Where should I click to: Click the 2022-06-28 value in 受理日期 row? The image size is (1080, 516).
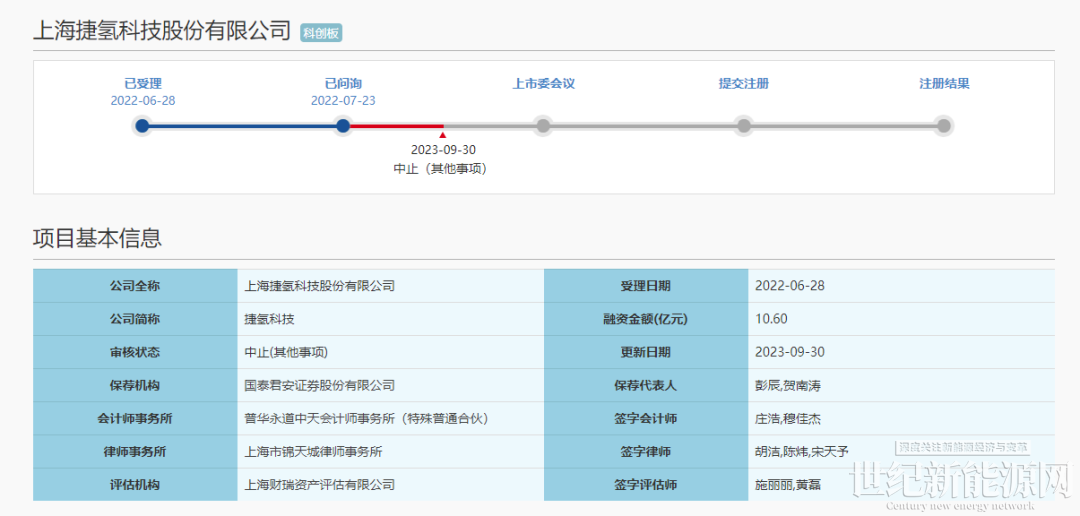790,286
